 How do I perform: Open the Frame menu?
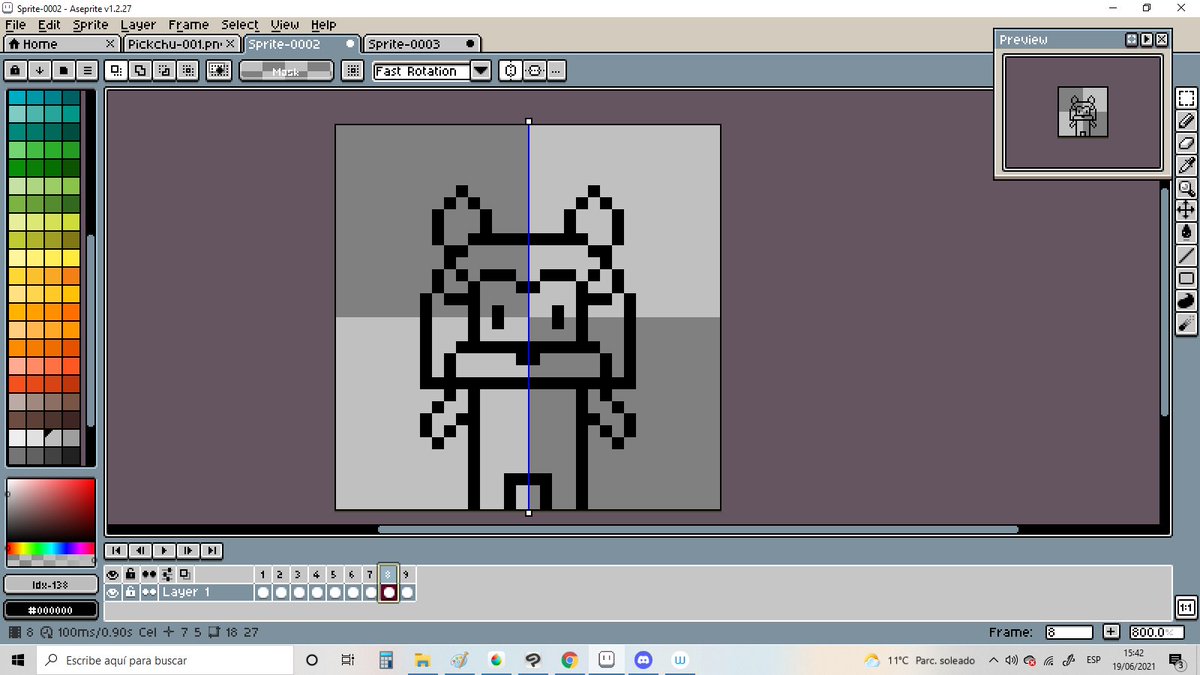pyautogui.click(x=189, y=24)
